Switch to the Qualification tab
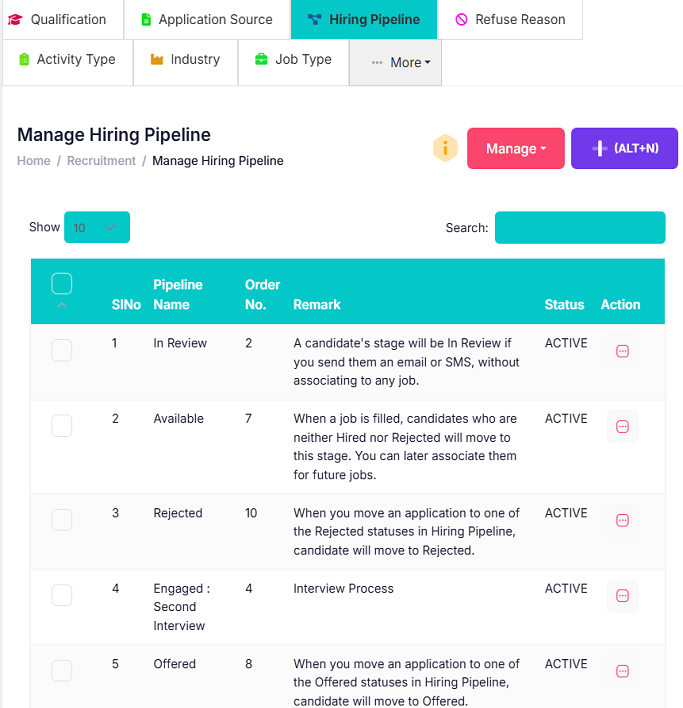This screenshot has height=708, width=683. point(63,19)
